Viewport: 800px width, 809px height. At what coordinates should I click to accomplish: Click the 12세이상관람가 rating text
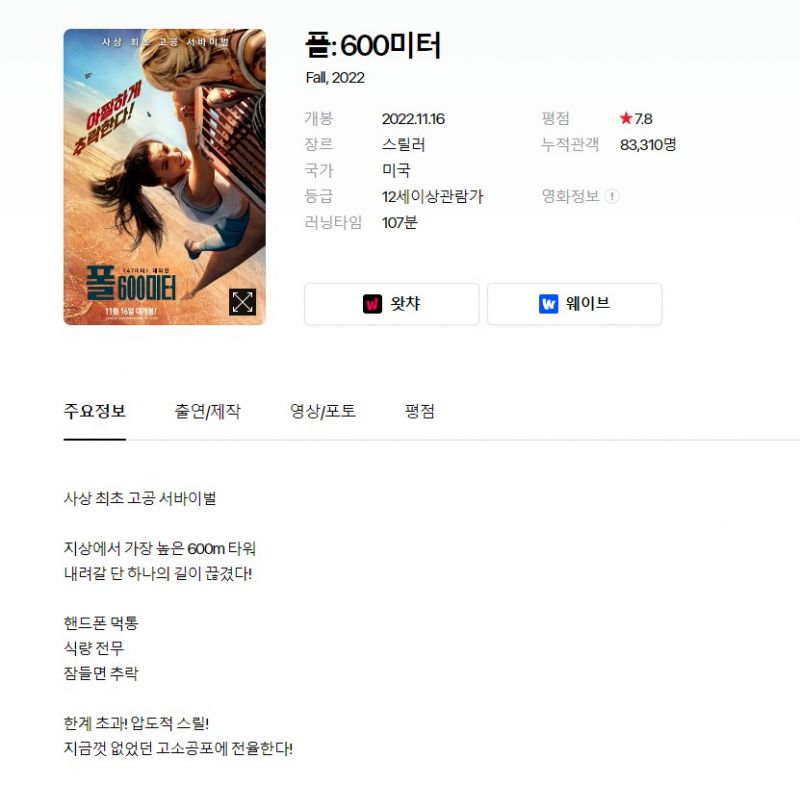click(432, 196)
